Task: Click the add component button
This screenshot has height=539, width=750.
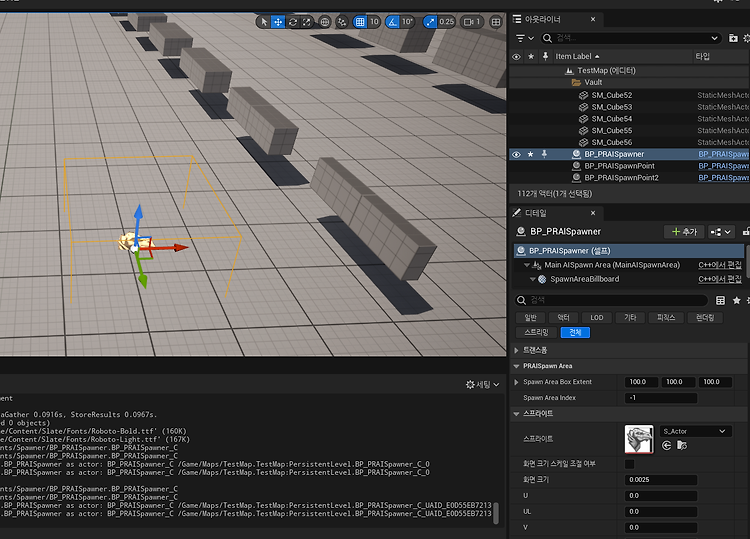Action: 684,231
